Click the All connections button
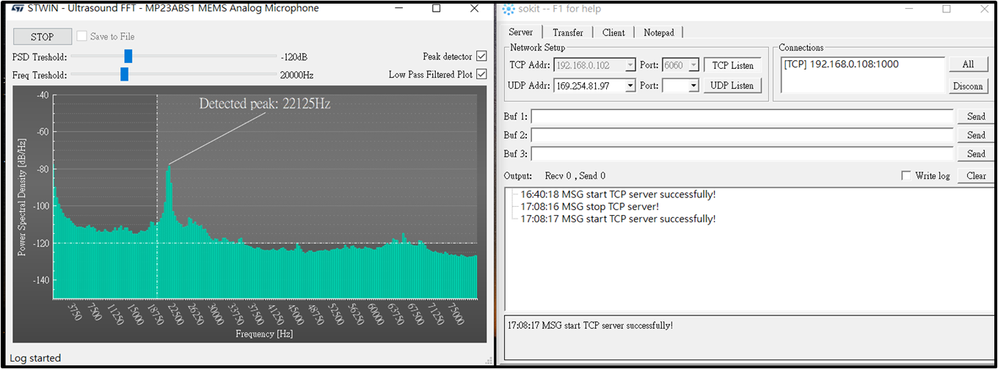This screenshot has height=369, width=998. 967,65
